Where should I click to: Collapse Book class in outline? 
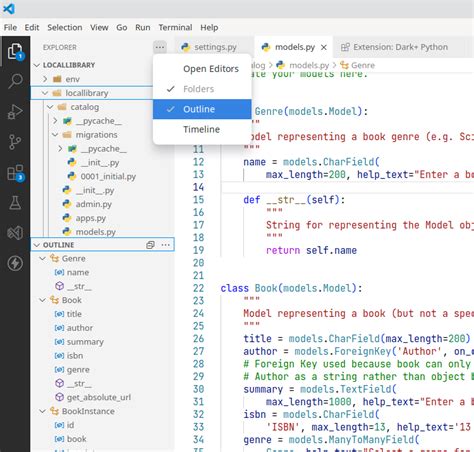(42, 300)
